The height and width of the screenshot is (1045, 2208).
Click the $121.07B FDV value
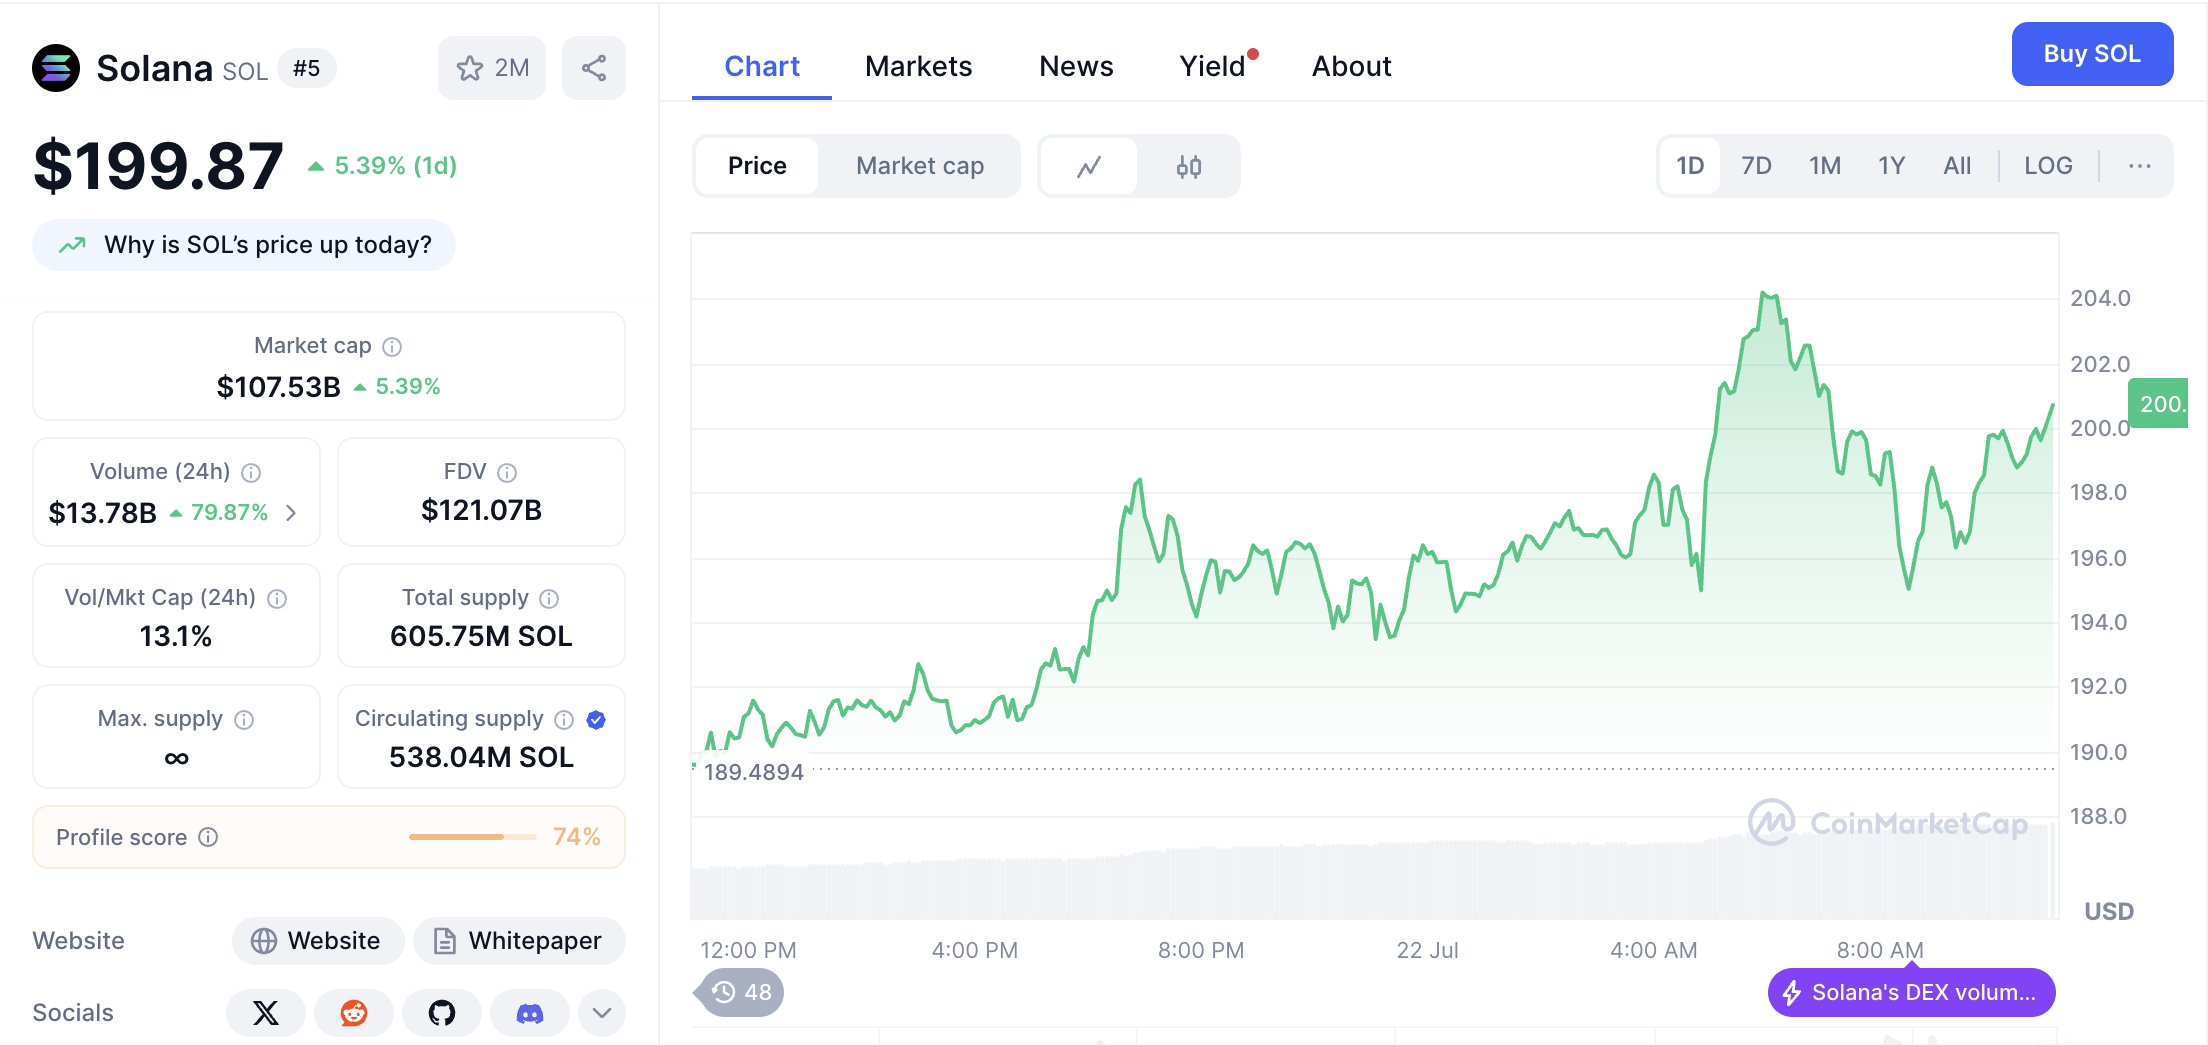(x=481, y=511)
